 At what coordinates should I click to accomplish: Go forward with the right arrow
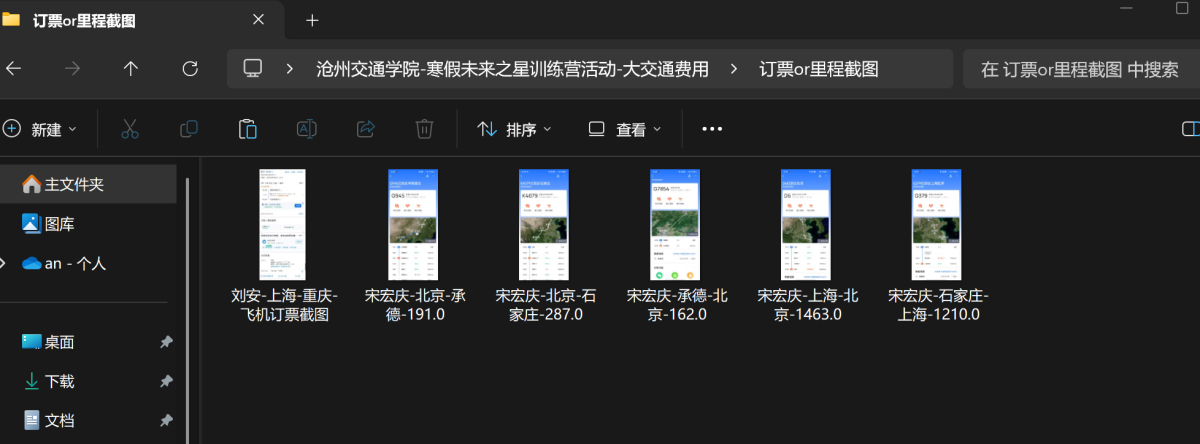coord(72,69)
